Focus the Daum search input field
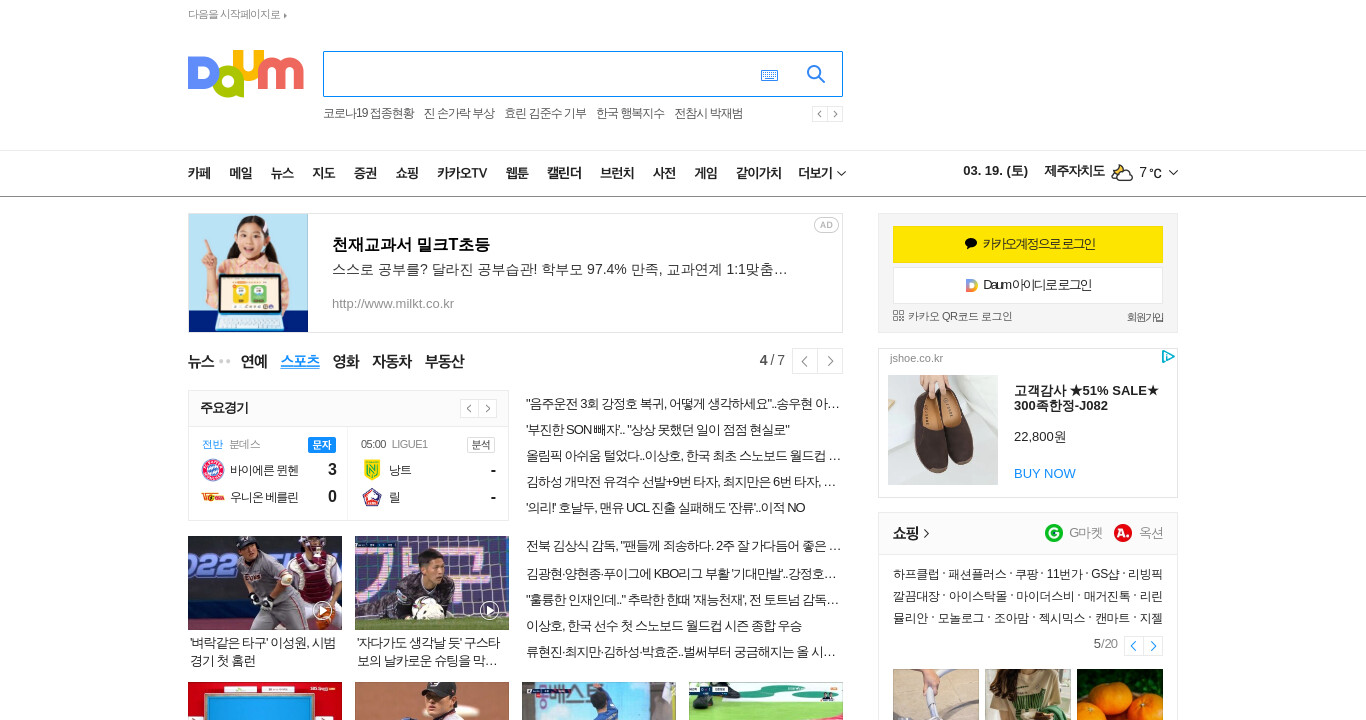 coord(540,74)
